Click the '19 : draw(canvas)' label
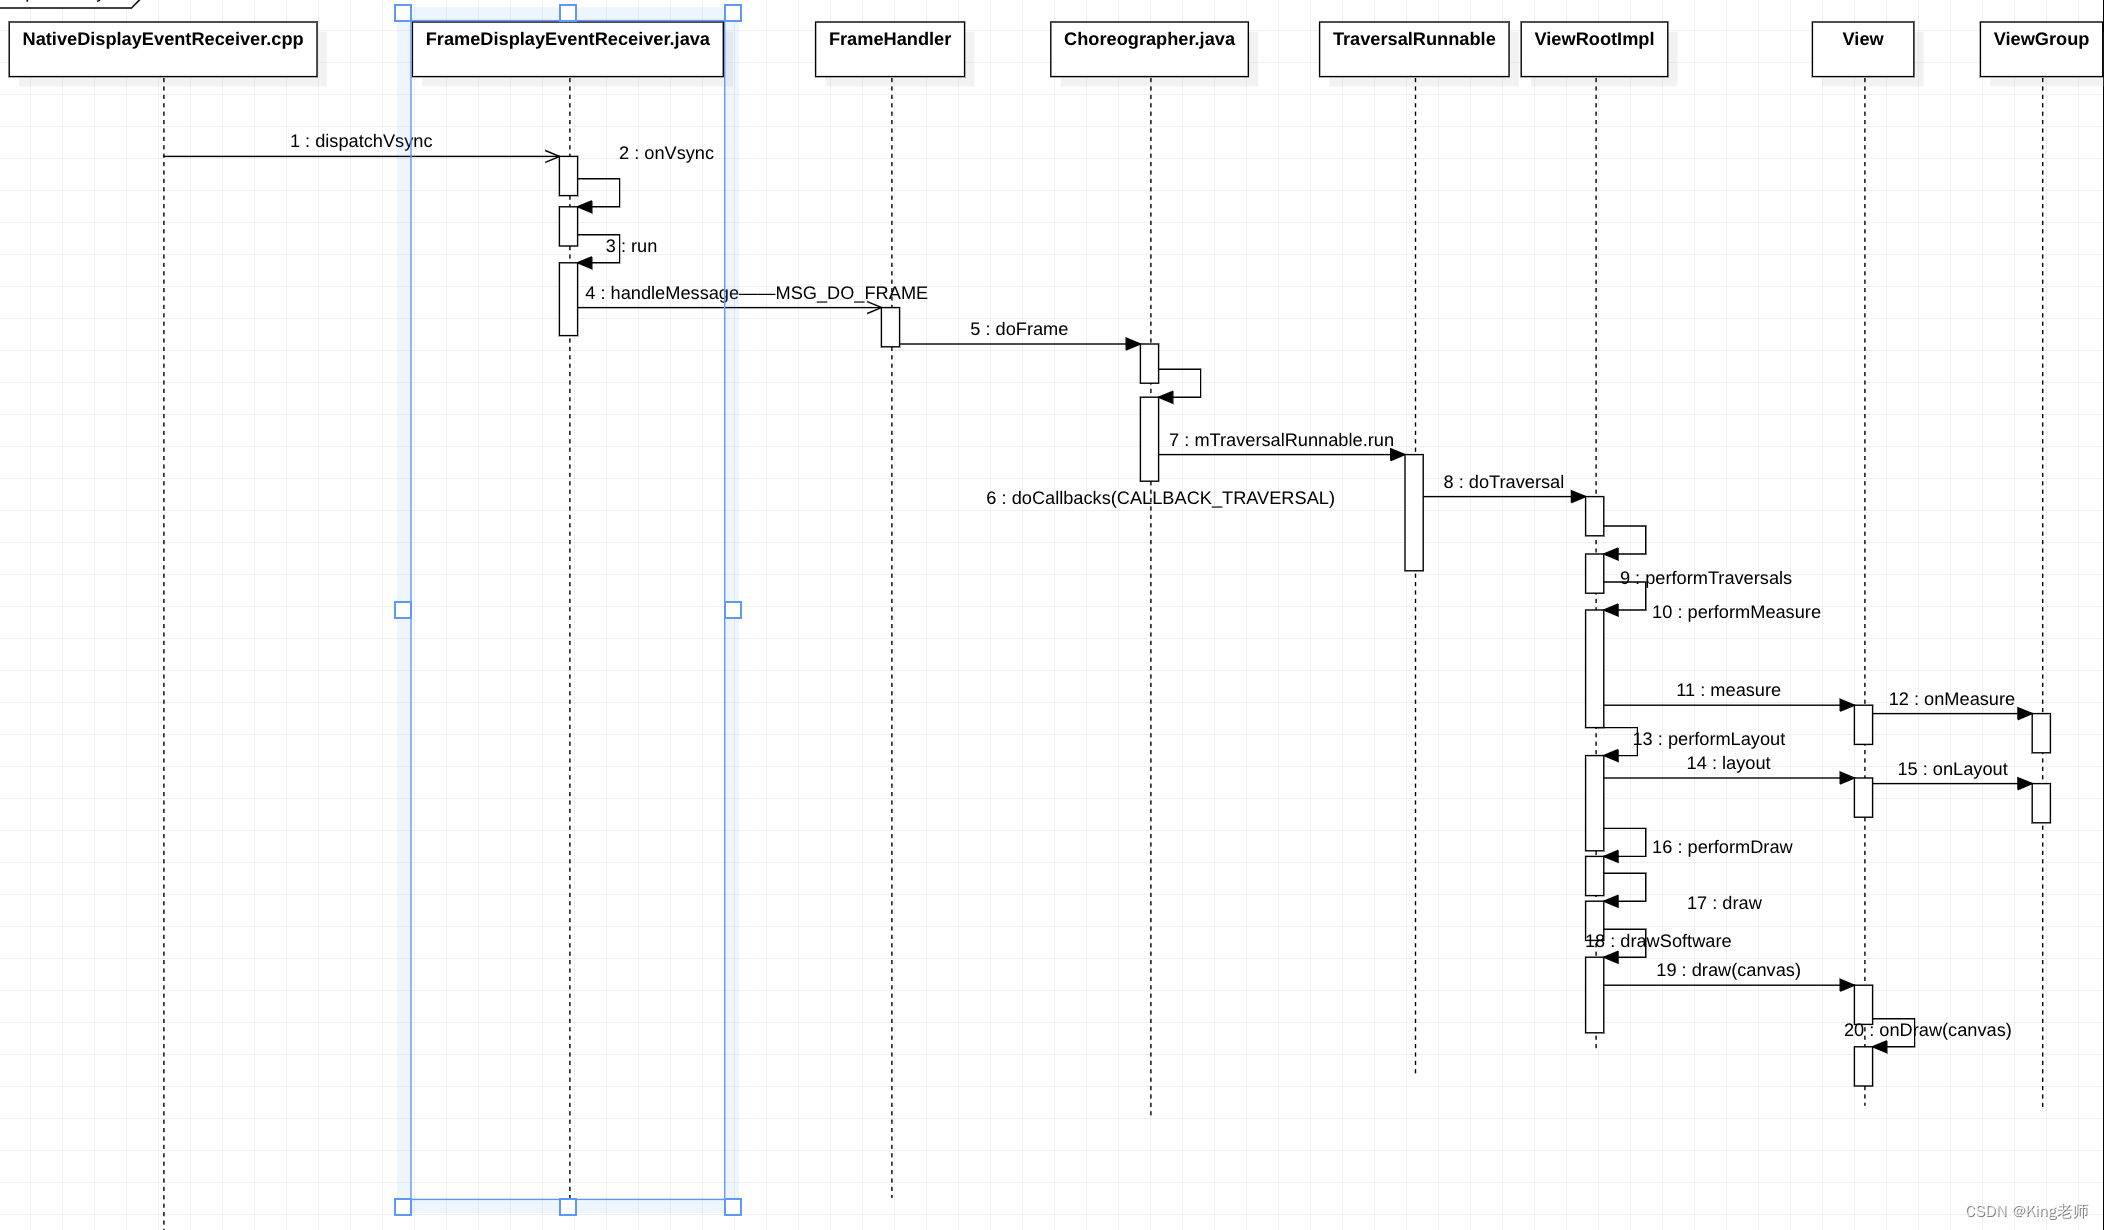The image size is (2104, 1230). (1728, 970)
